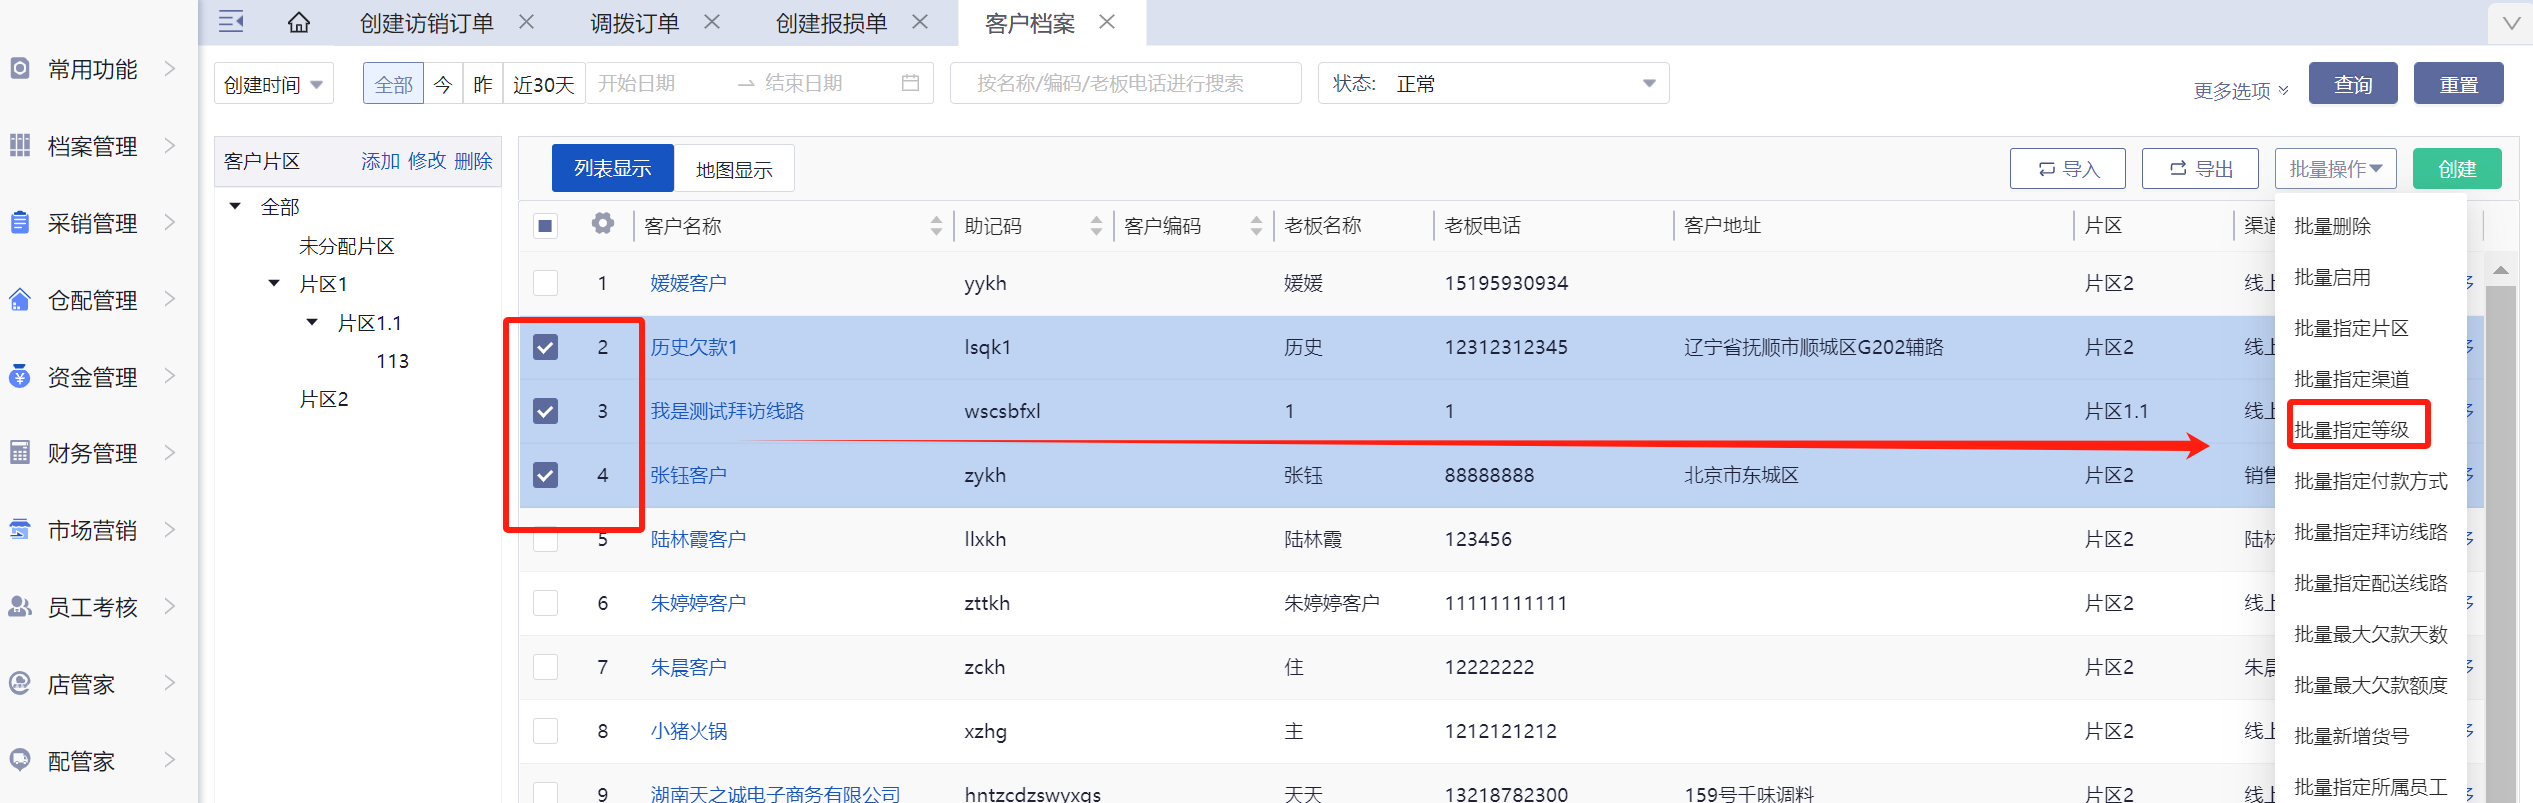This screenshot has height=803, width=2533.
Task: Open 档案管理 in the sidebar
Action: (x=92, y=147)
